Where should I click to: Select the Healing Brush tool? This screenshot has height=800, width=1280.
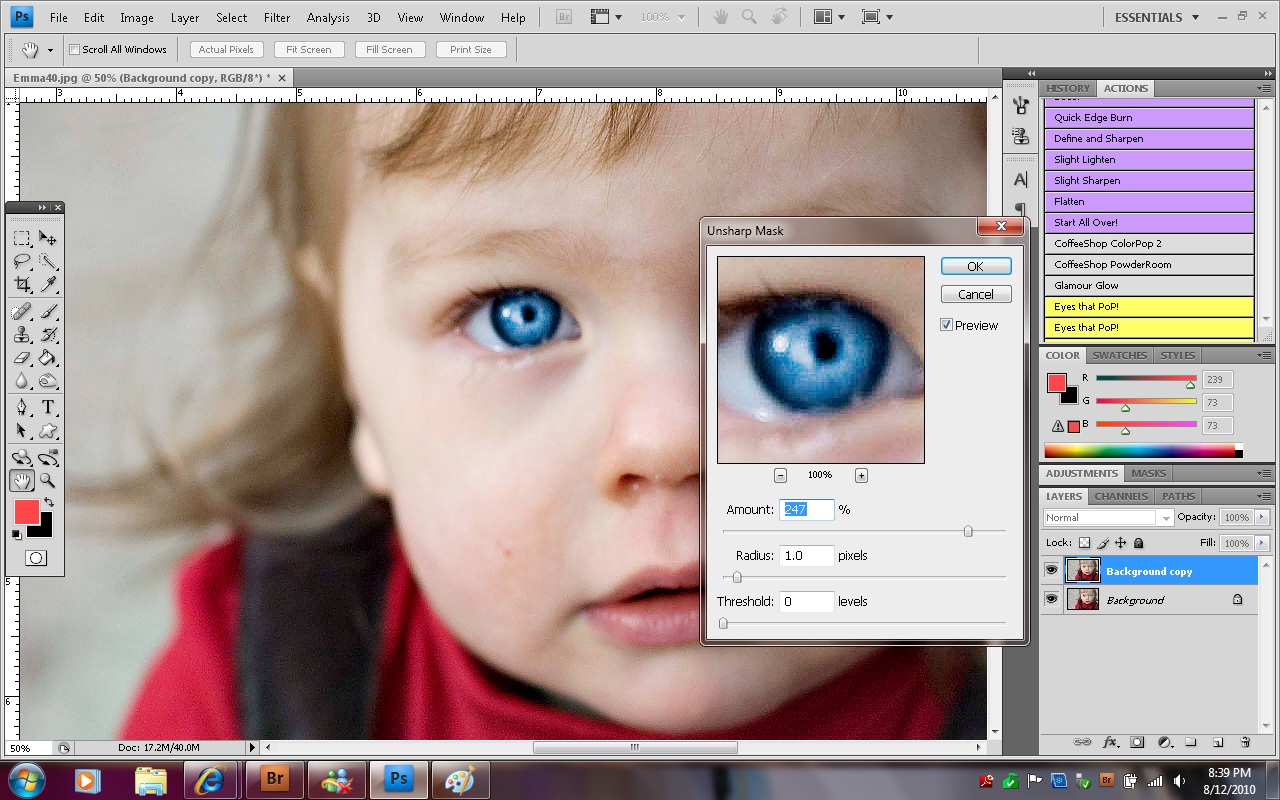22,311
